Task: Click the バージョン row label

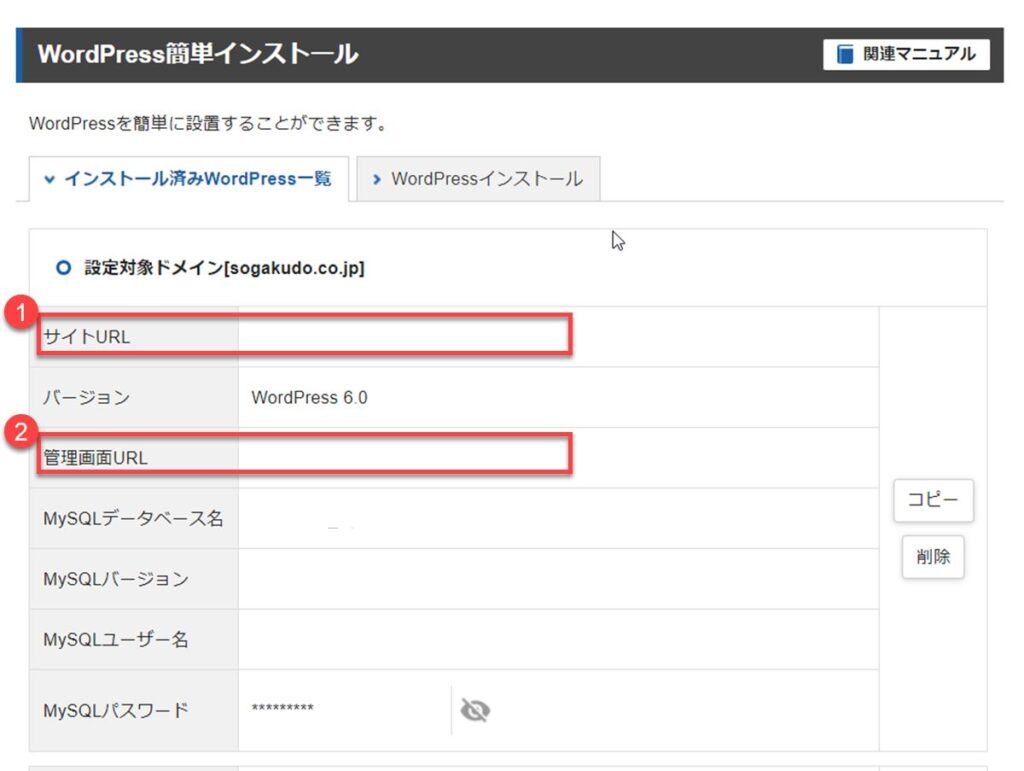Action: (x=86, y=398)
